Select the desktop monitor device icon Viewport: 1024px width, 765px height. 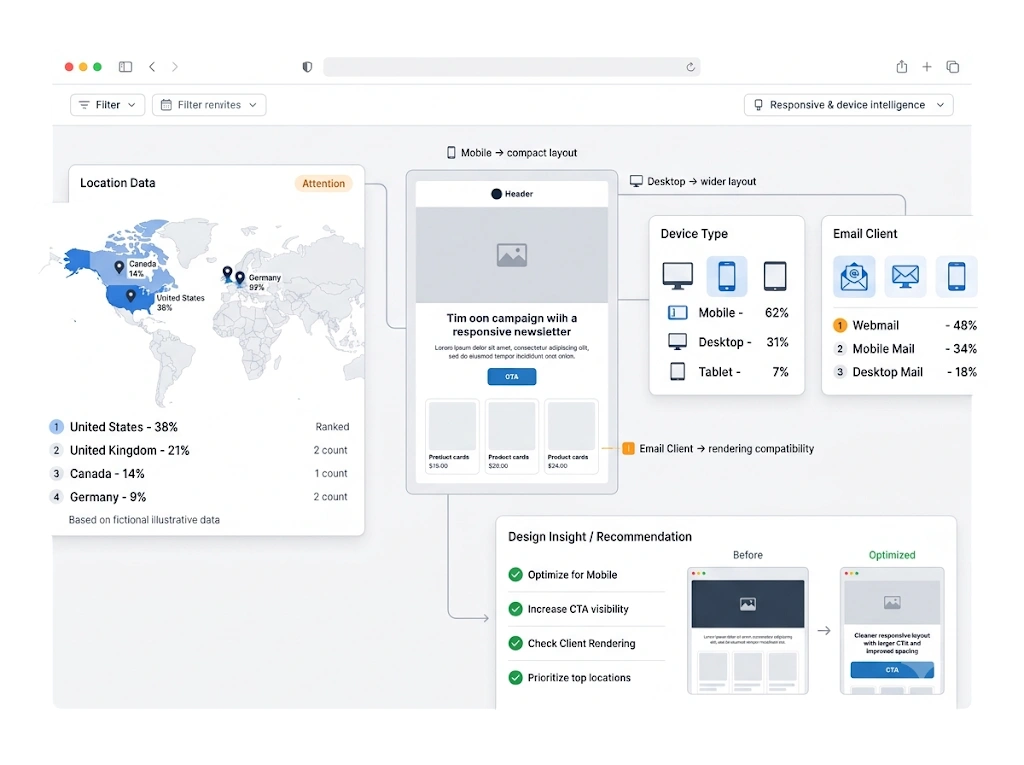pyautogui.click(x=678, y=276)
